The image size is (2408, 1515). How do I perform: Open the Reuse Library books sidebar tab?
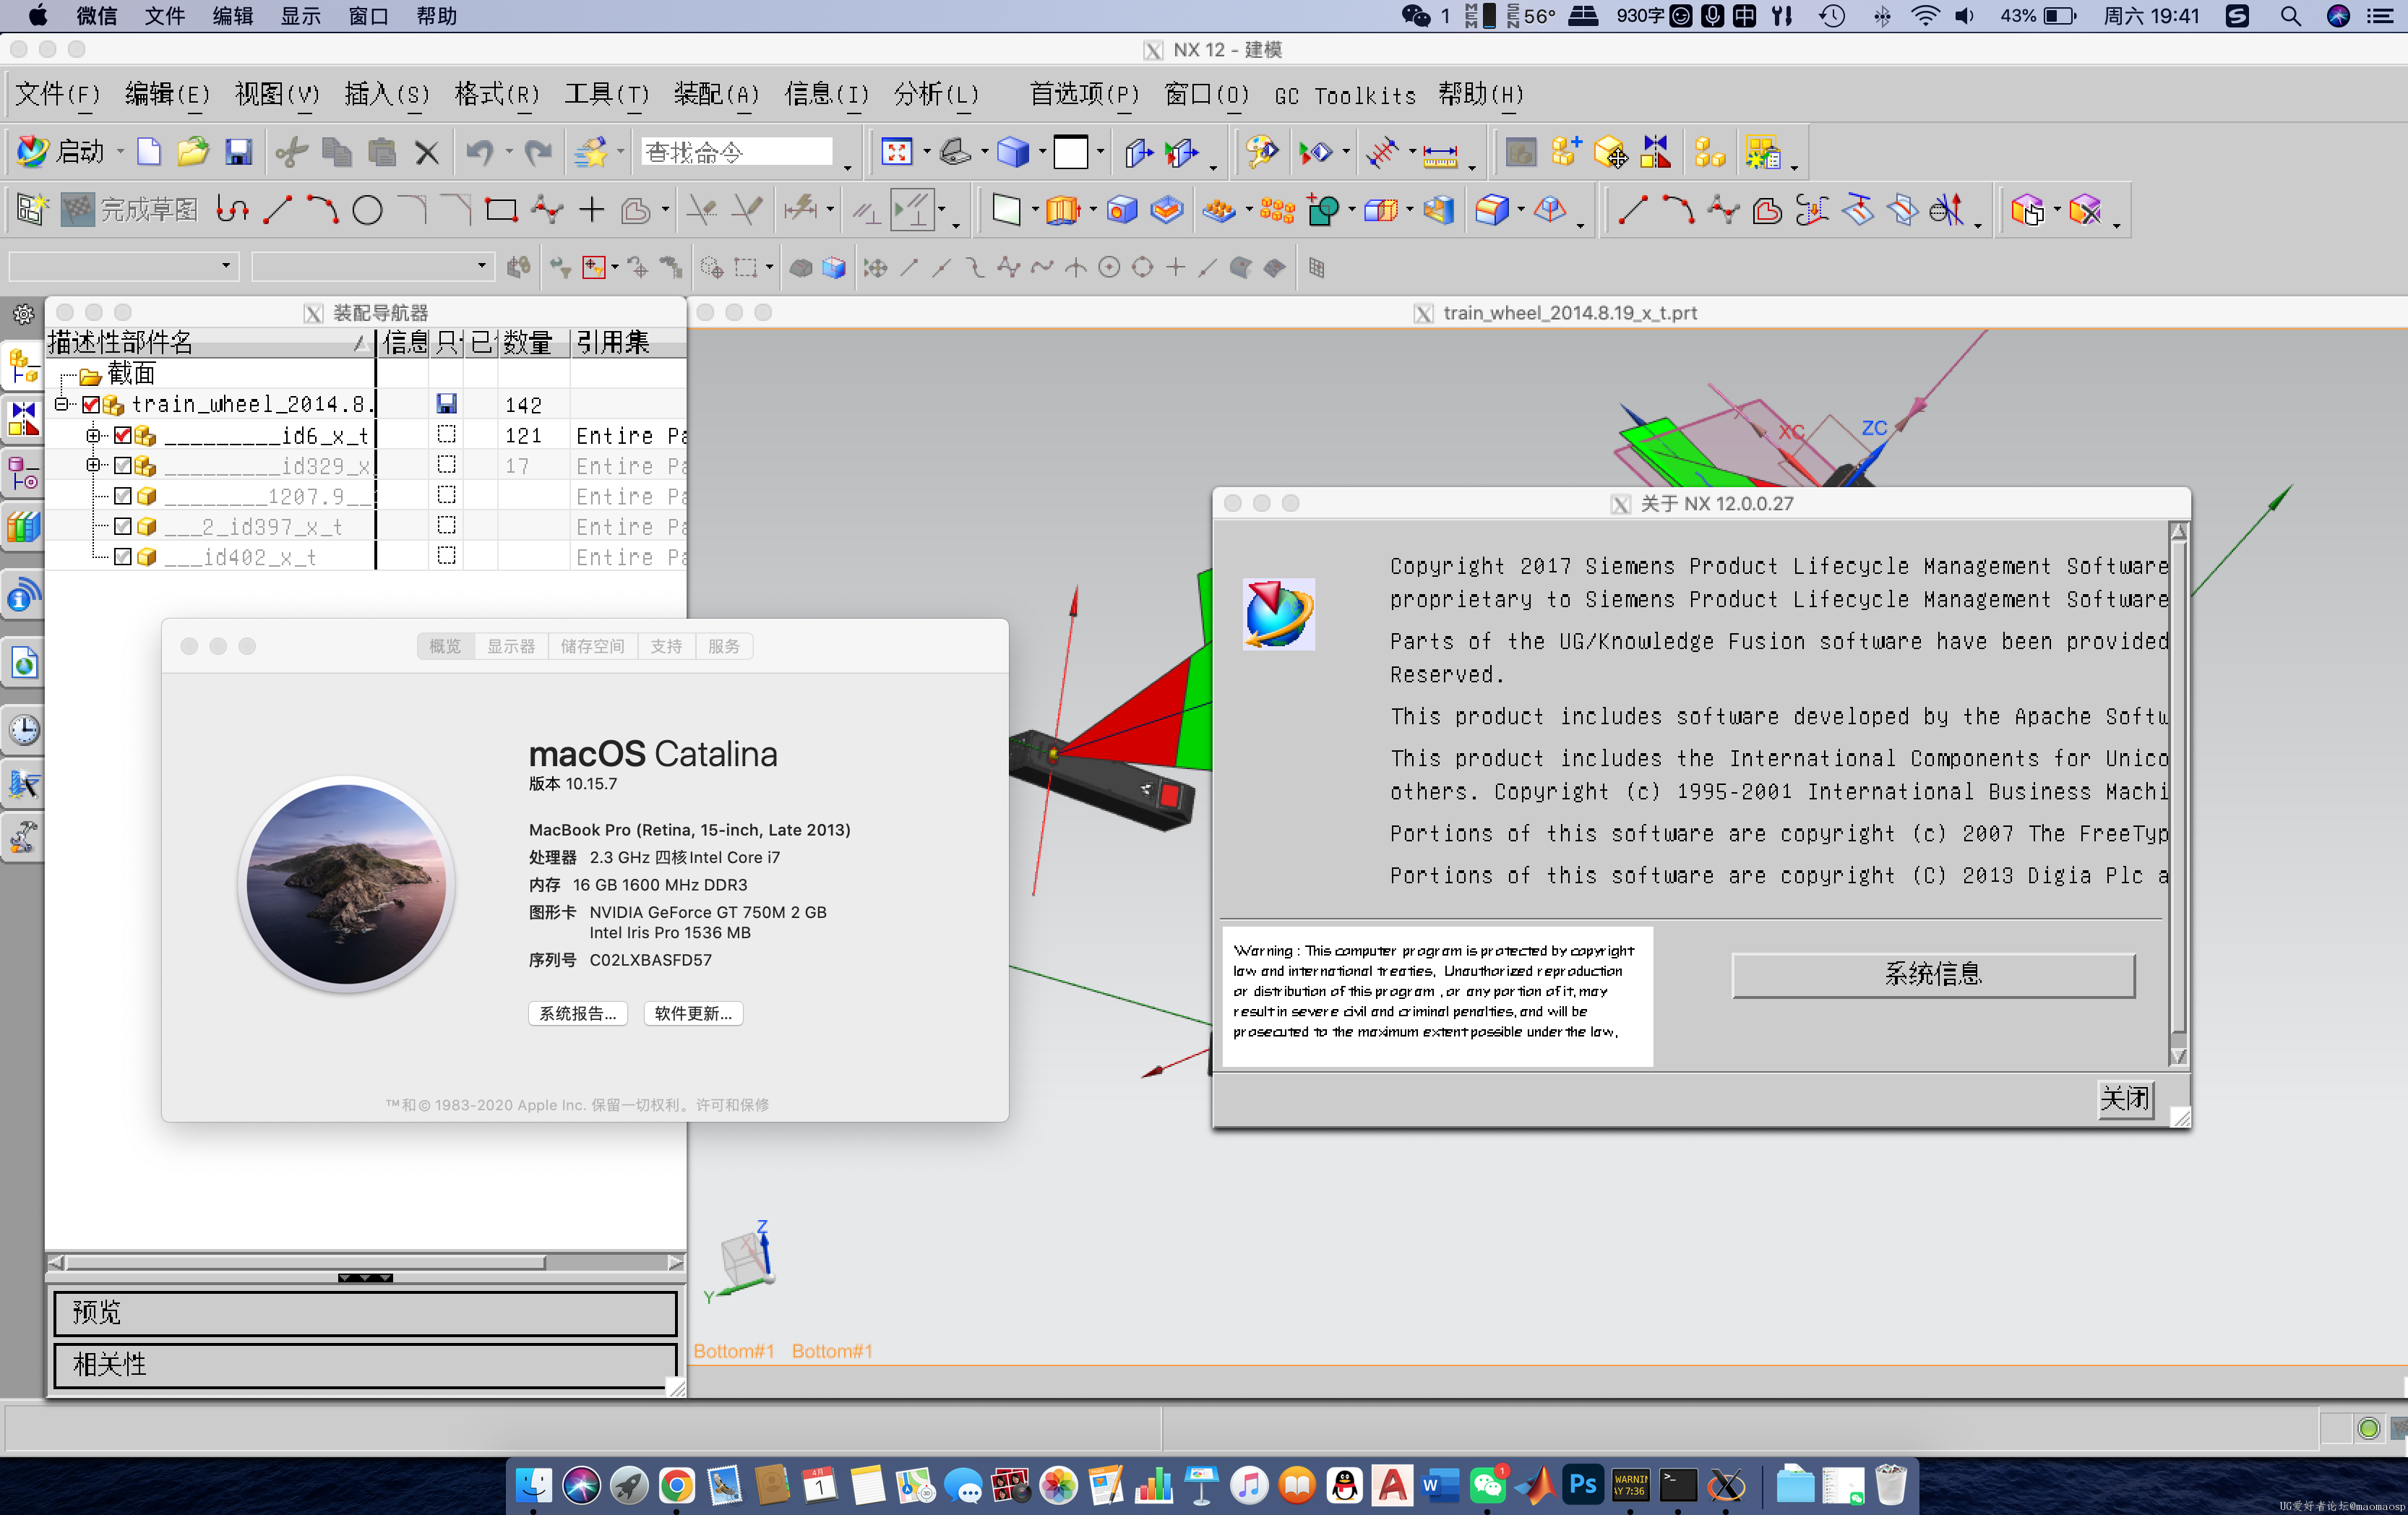(x=23, y=526)
